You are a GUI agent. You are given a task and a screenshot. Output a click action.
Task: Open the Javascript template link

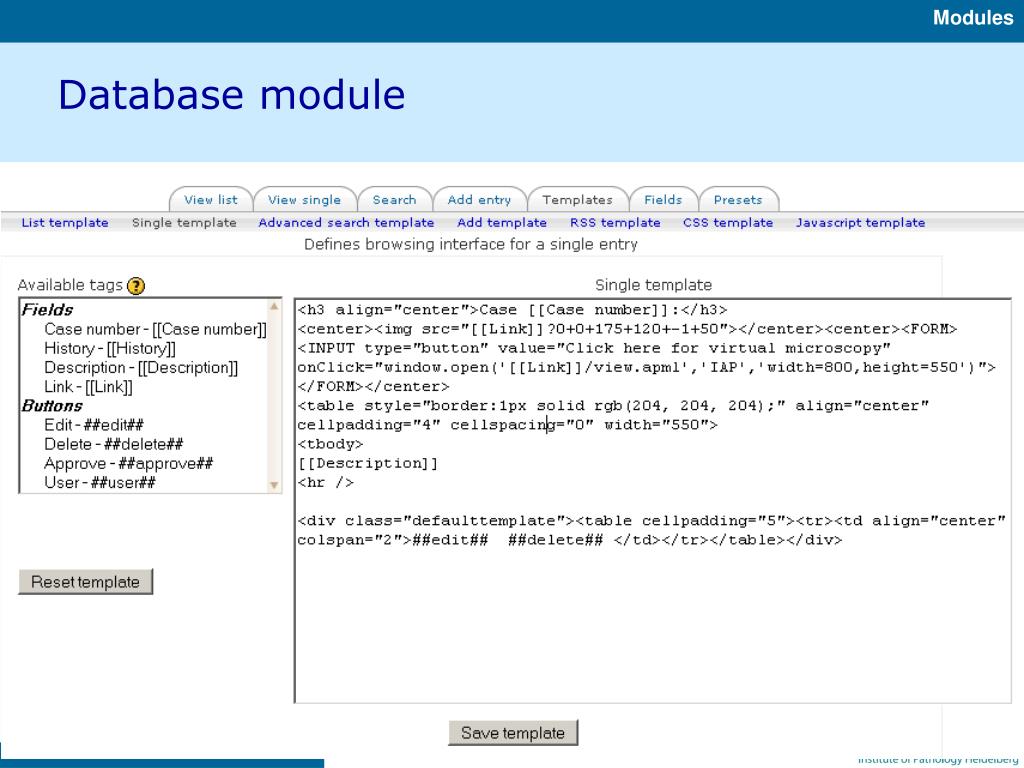(860, 223)
